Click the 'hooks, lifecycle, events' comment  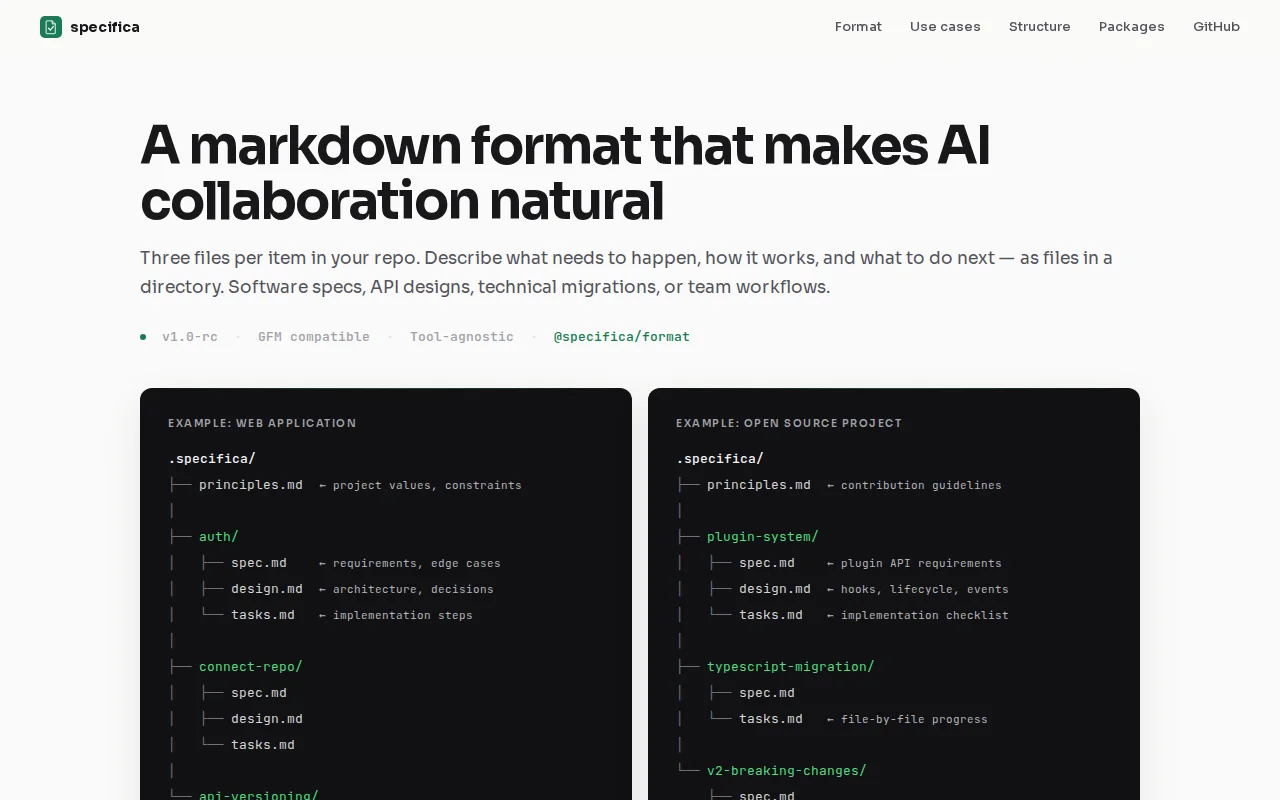click(x=918, y=589)
